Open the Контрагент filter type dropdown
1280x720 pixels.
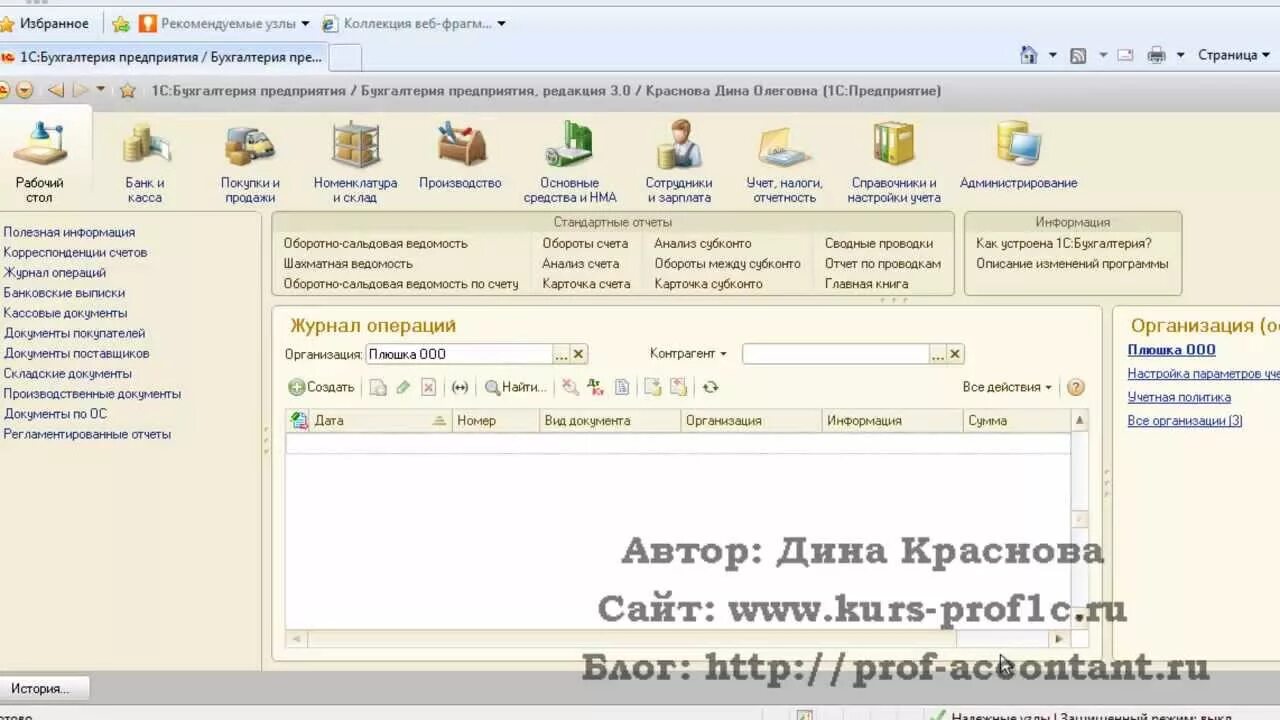click(x=688, y=353)
